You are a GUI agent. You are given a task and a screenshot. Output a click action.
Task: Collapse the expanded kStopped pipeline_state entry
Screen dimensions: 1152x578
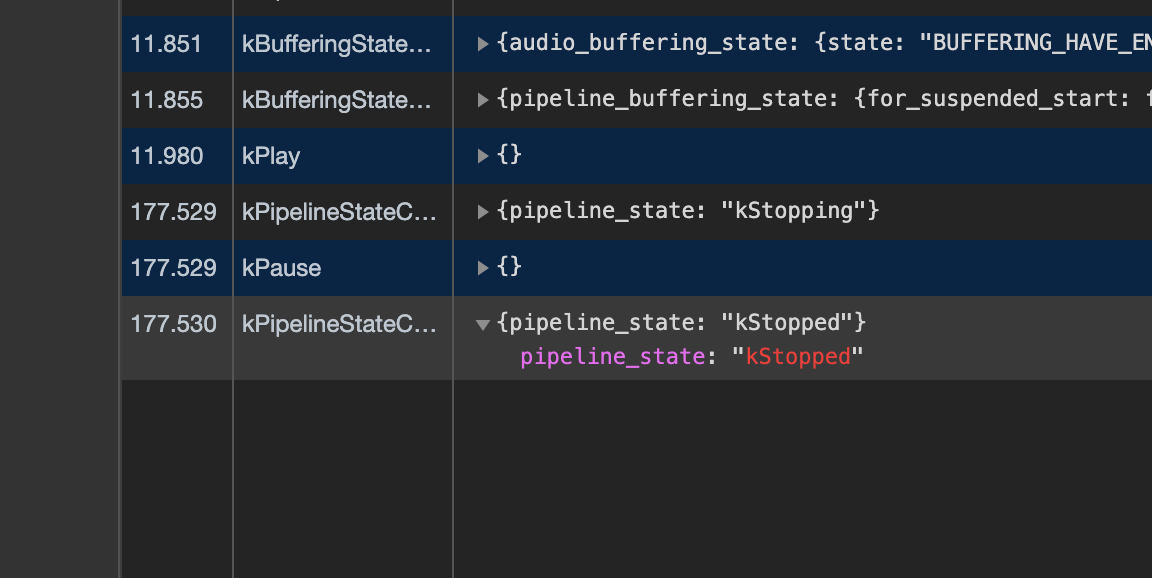[482, 324]
